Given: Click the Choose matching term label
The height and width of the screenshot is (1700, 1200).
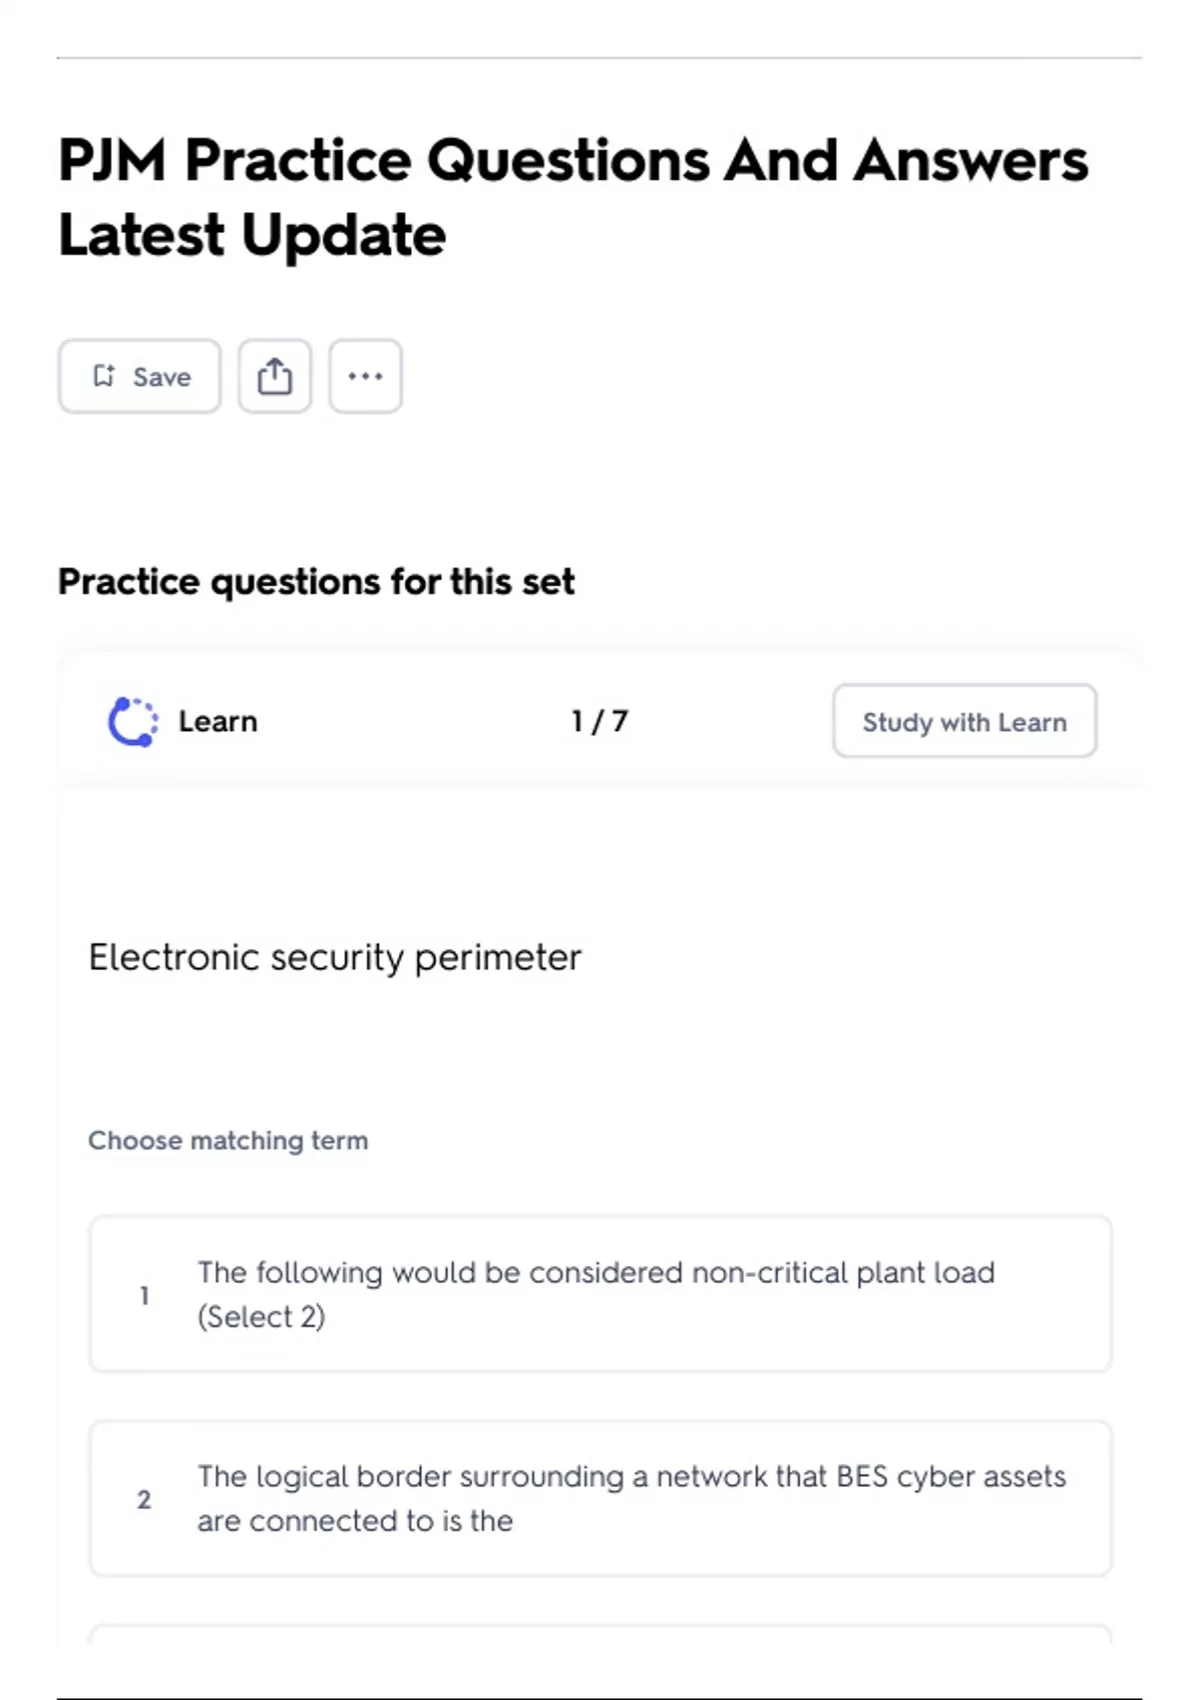Looking at the screenshot, I should [x=228, y=1140].
